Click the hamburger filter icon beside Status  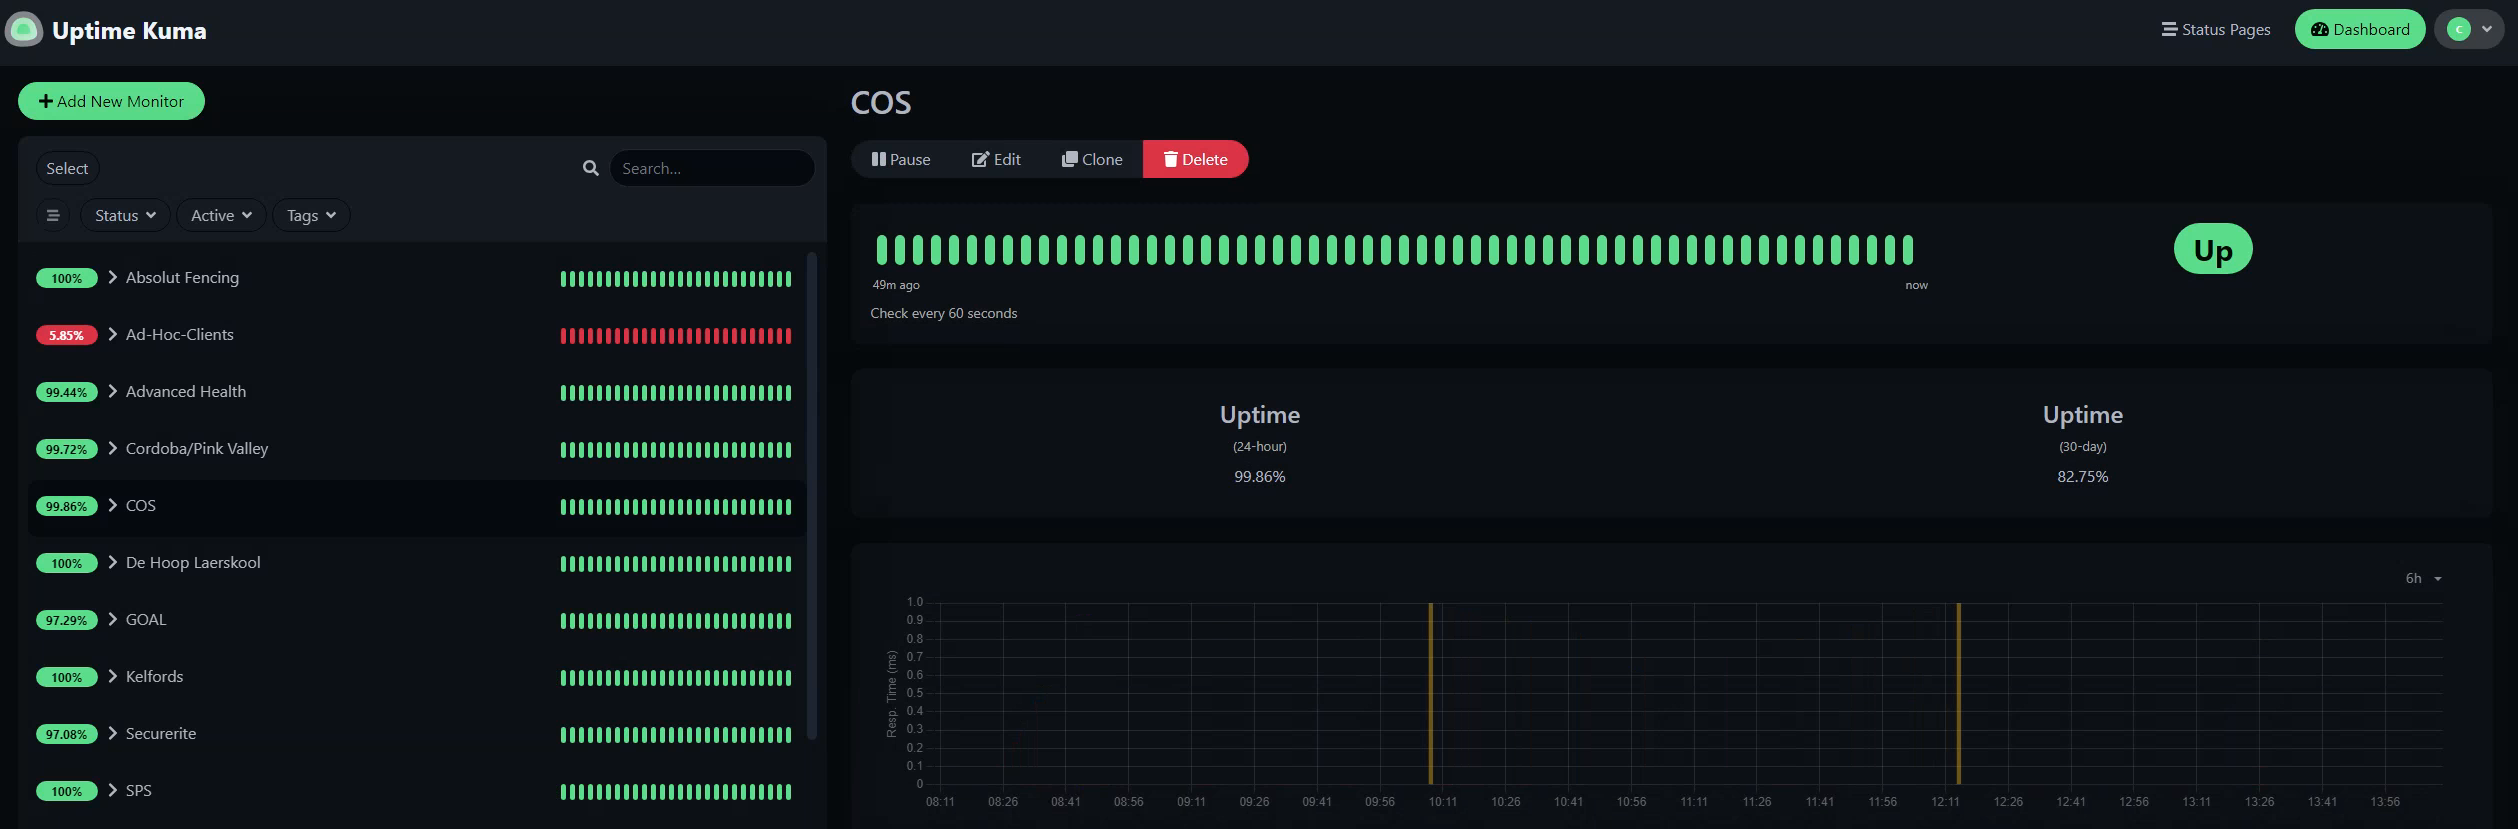pos(53,215)
